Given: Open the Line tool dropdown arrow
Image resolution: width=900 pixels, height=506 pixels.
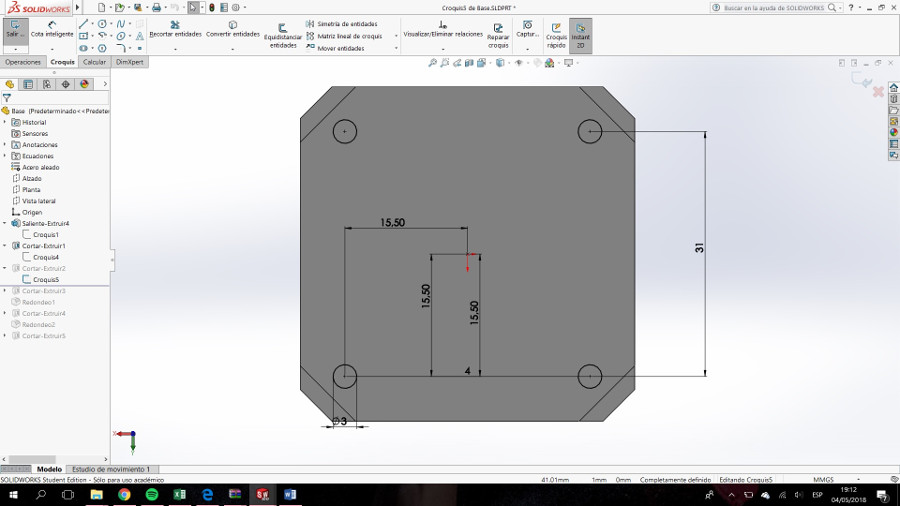Looking at the screenshot, I should point(92,24).
